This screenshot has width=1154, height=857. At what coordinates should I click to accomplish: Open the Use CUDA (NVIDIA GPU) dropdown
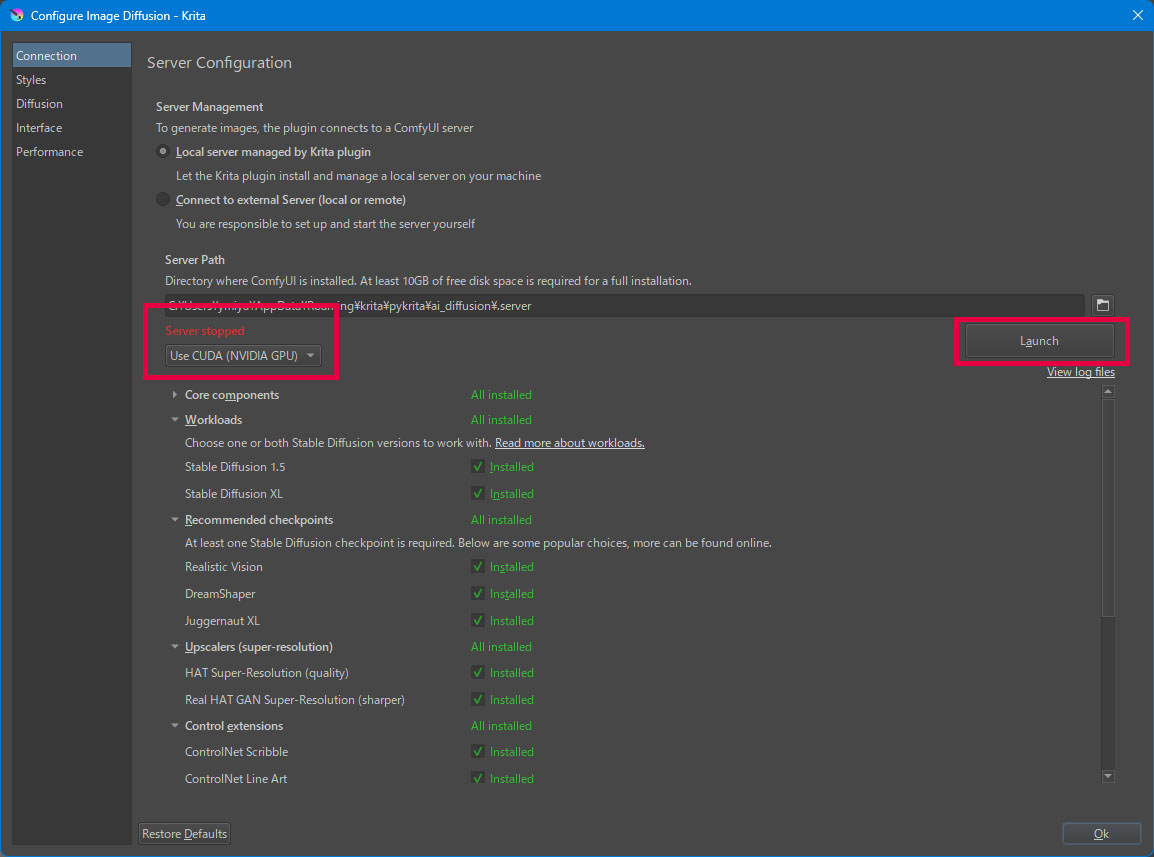pos(243,356)
